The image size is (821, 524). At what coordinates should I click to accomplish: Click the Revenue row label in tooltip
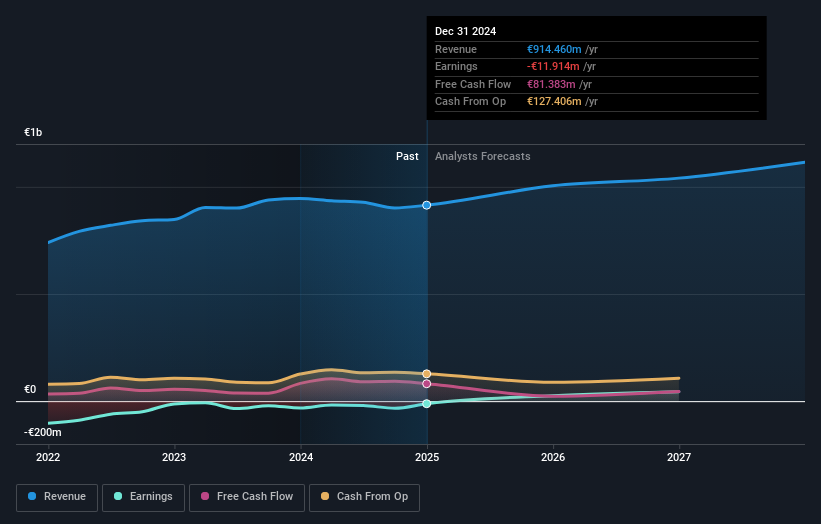tap(456, 49)
